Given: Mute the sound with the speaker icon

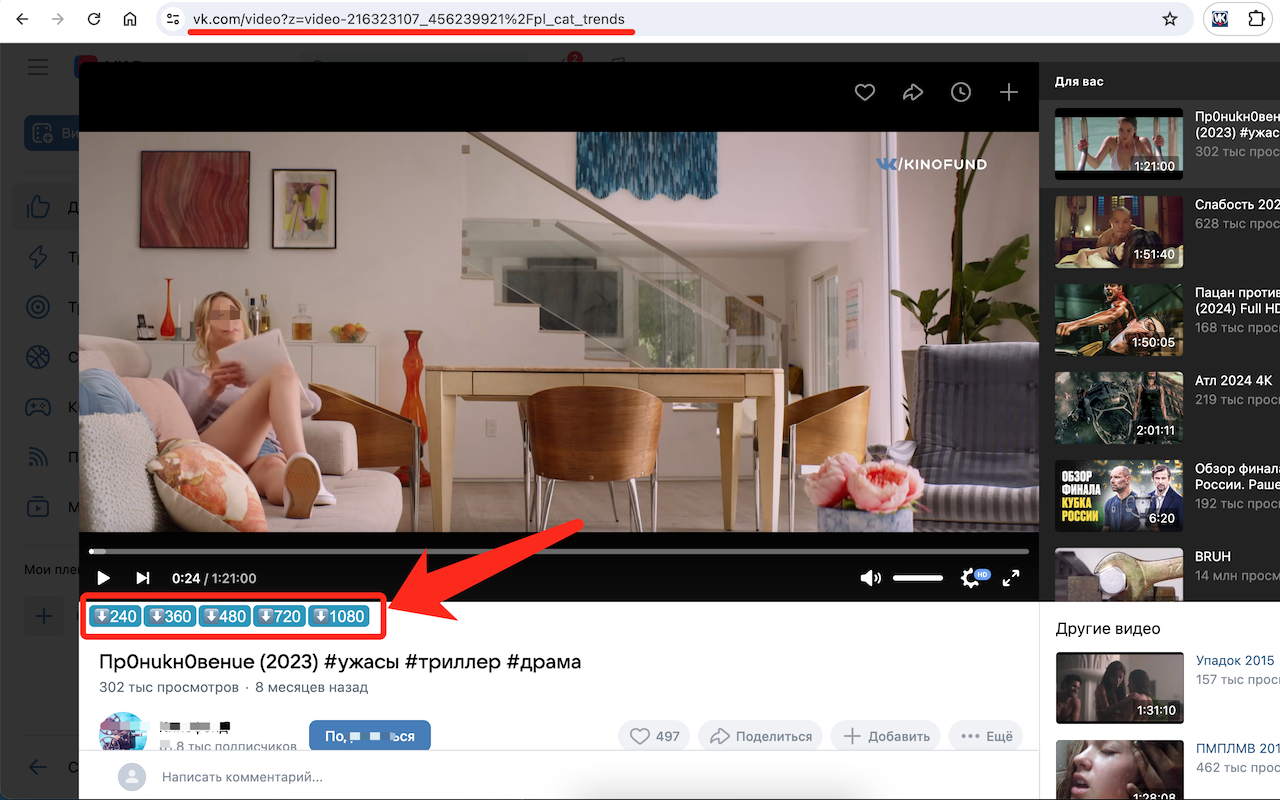Looking at the screenshot, I should point(871,578).
